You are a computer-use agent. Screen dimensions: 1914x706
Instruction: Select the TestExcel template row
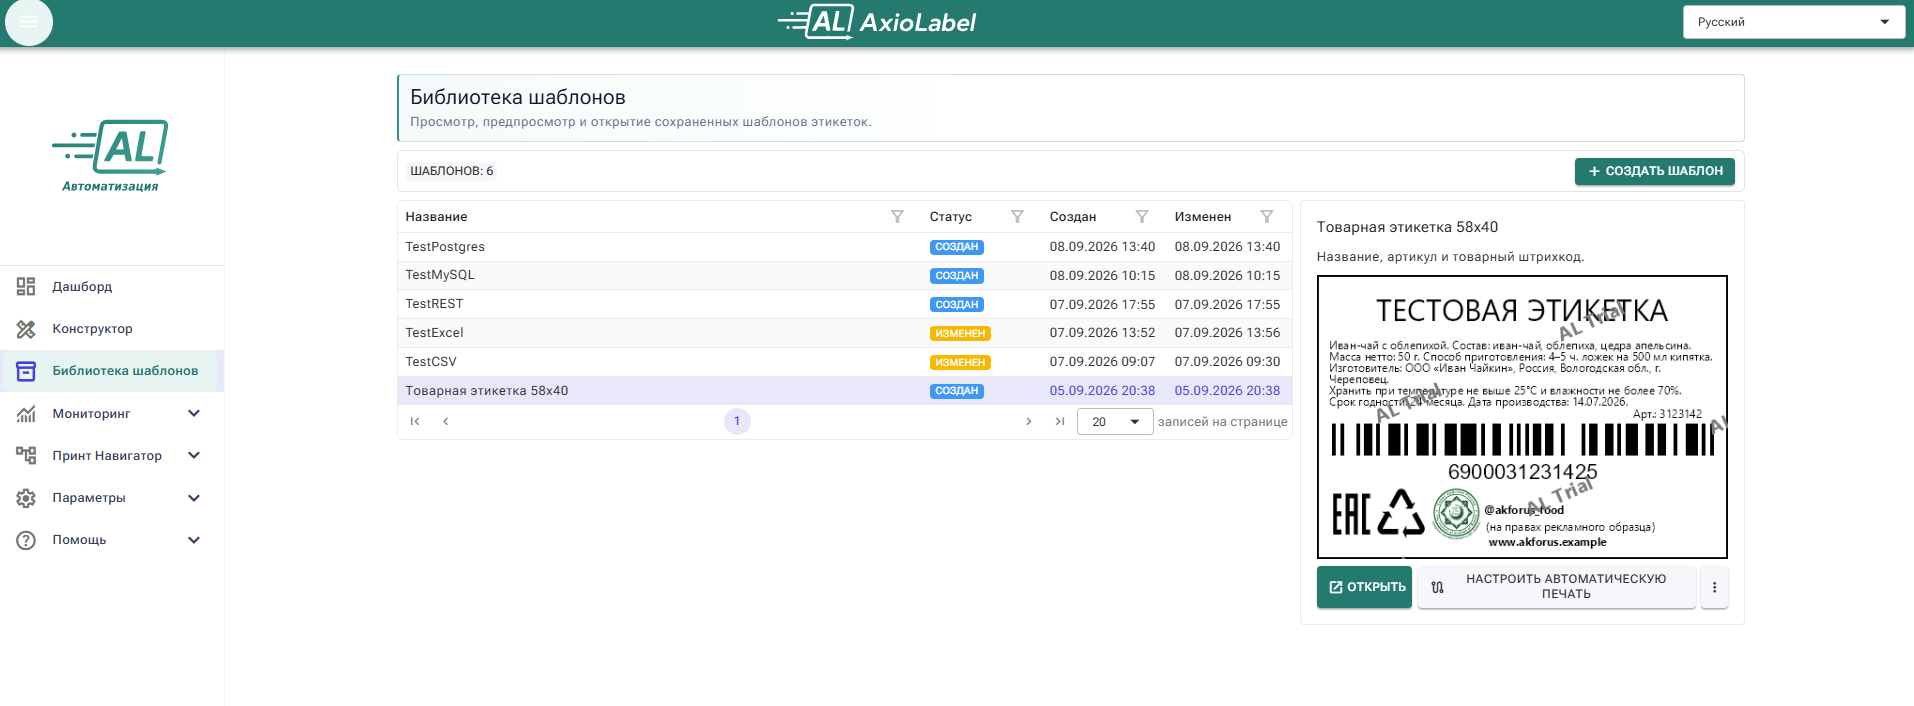[845, 333]
